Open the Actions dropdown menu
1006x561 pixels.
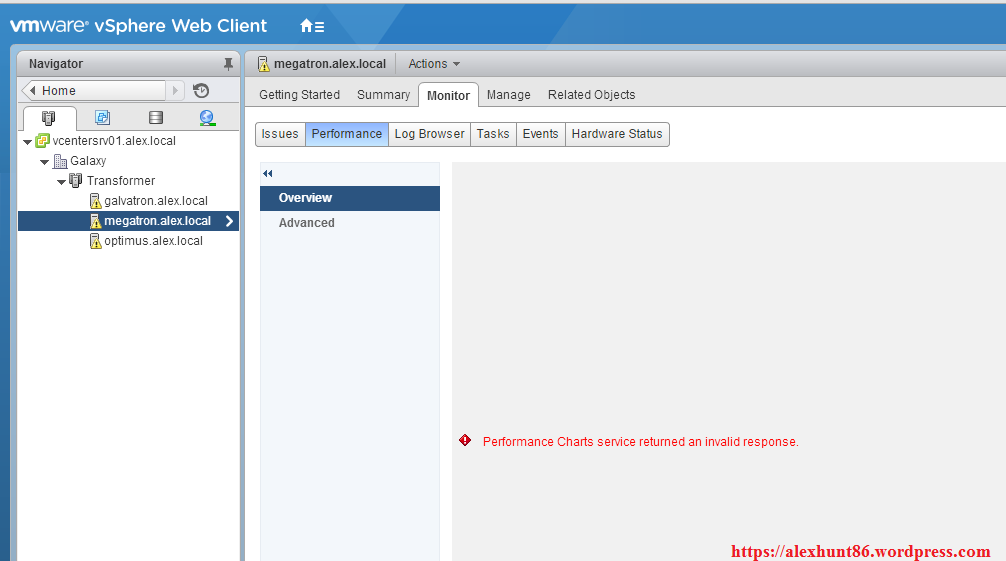coord(434,64)
